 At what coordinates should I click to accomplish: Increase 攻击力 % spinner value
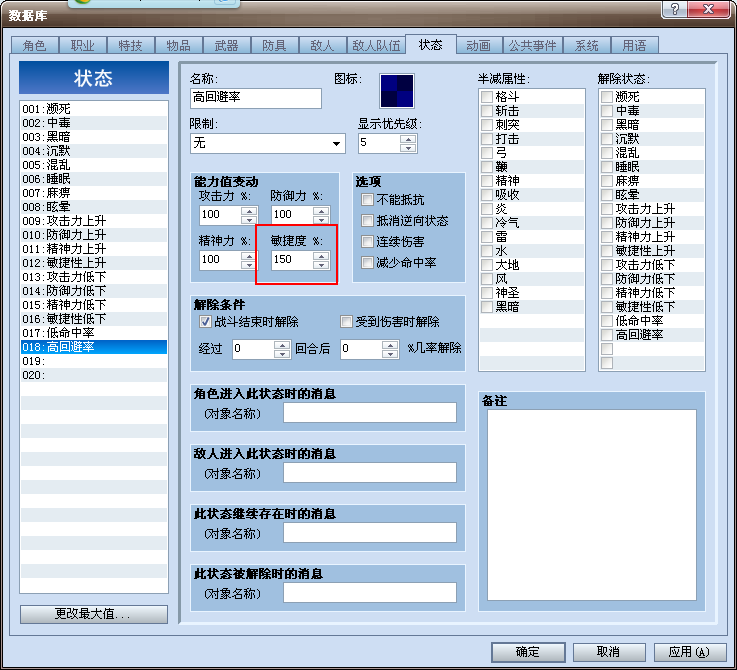tap(249, 211)
